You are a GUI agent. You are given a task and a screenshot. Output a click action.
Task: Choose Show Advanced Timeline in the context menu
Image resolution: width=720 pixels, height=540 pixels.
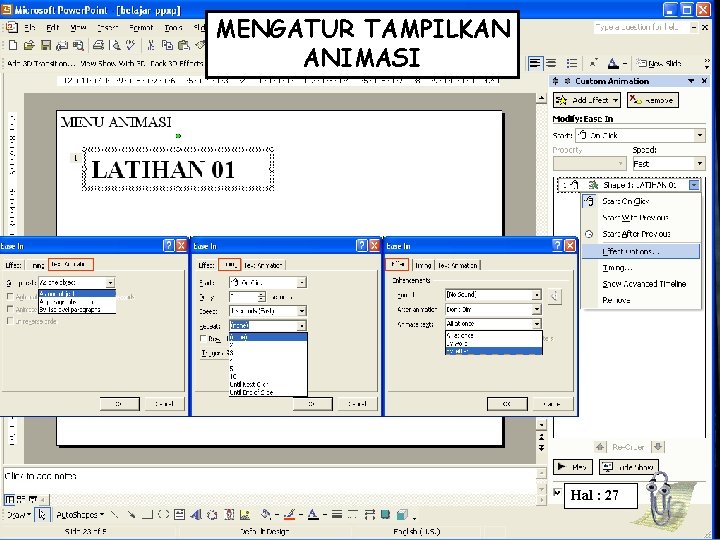coord(641,284)
